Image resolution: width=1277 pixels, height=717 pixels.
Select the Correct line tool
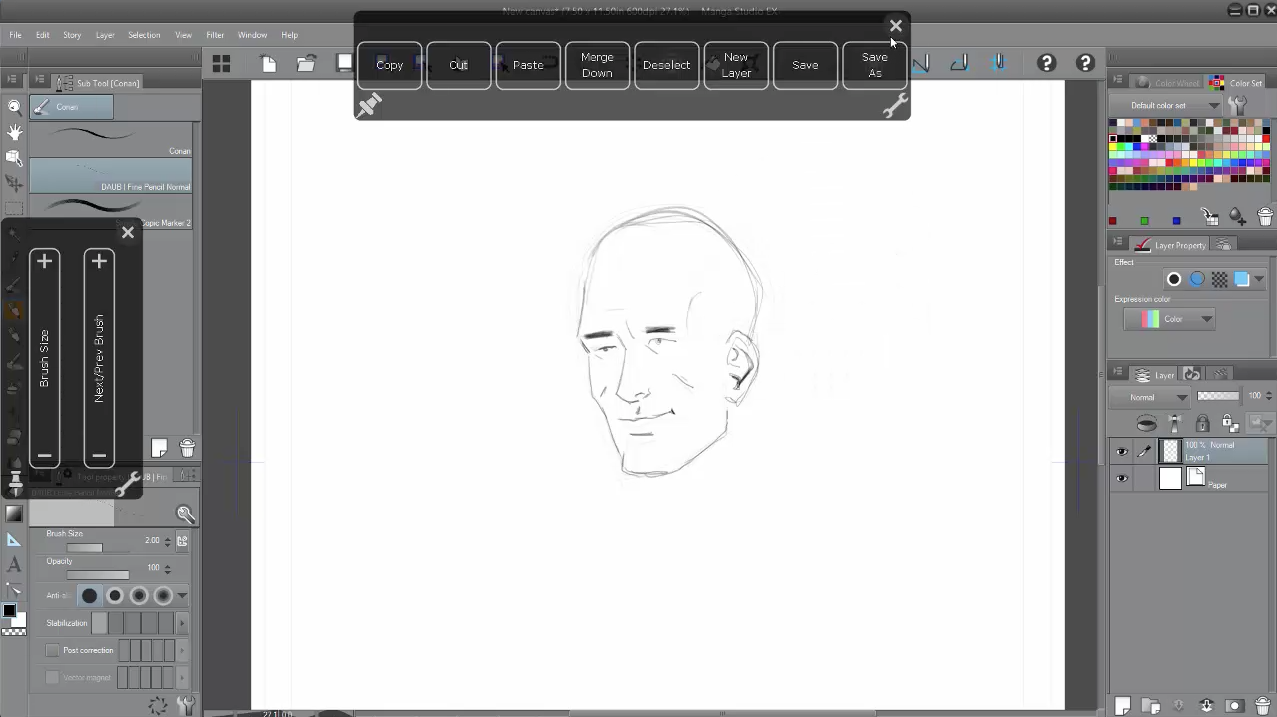click(x=14, y=590)
